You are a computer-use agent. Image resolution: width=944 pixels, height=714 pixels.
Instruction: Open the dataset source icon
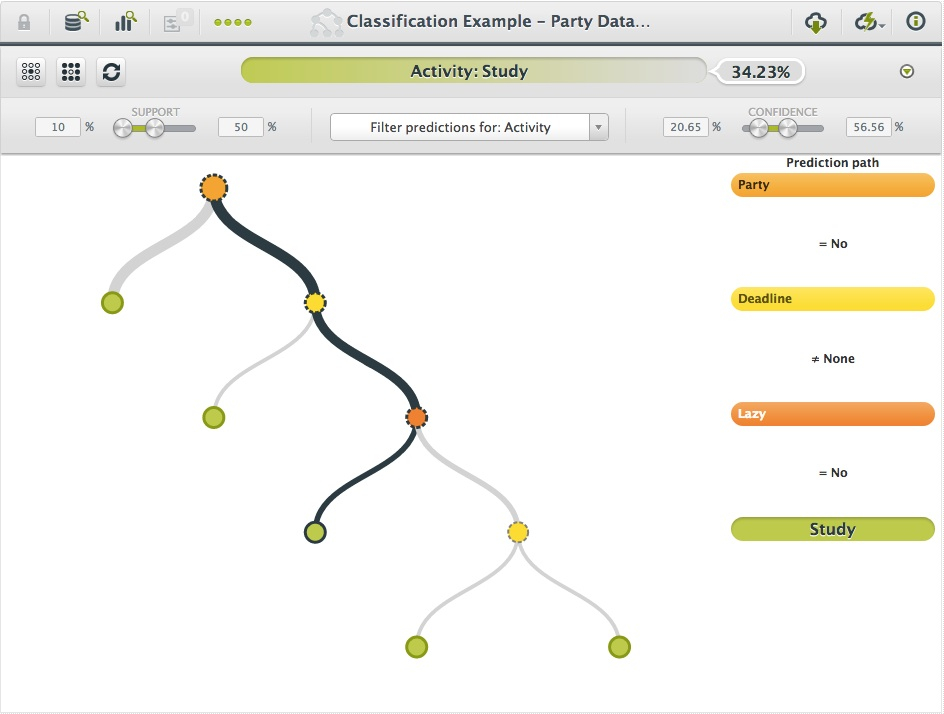(76, 21)
